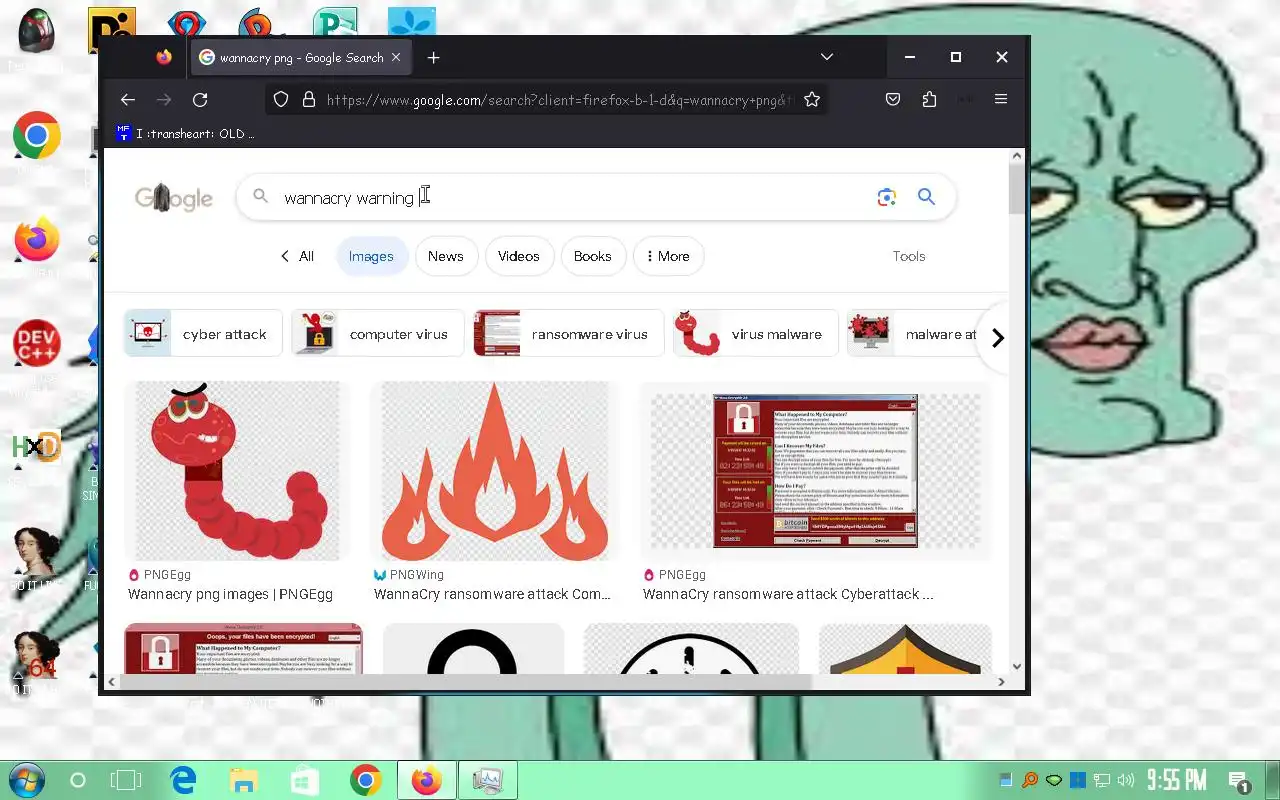Screen dimensions: 1280x800
Task: List all tabs with the down chevron
Action: 827,57
